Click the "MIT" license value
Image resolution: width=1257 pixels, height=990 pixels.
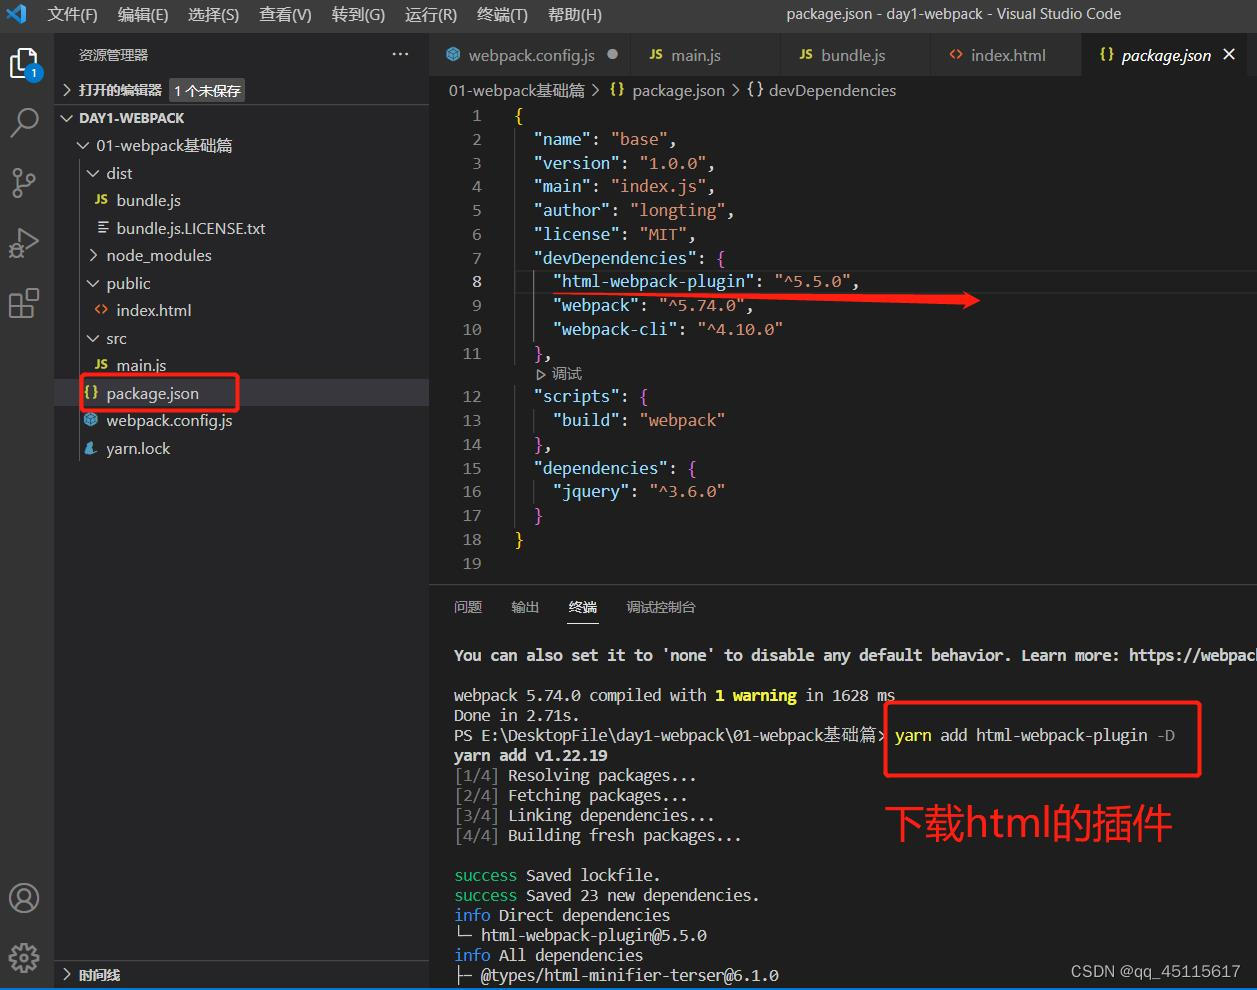[x=664, y=234]
